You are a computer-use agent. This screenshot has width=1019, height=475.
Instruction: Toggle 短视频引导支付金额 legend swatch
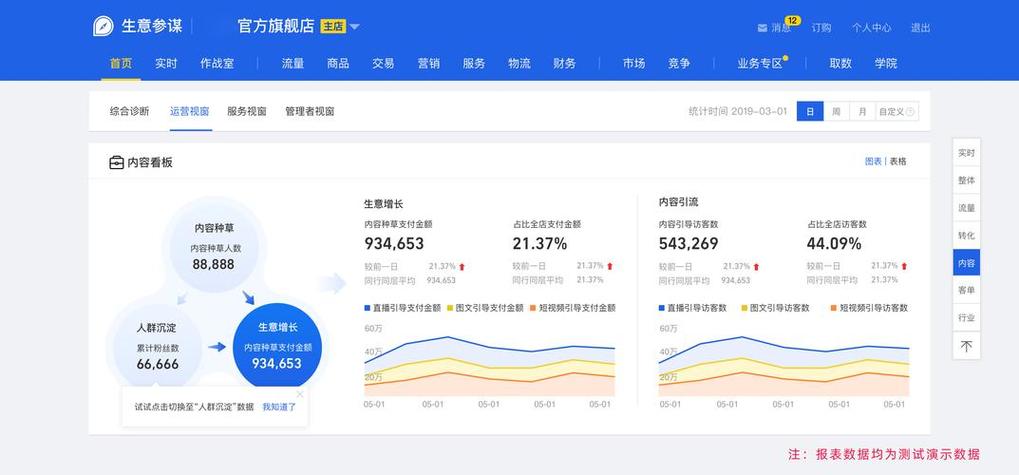[x=533, y=308]
